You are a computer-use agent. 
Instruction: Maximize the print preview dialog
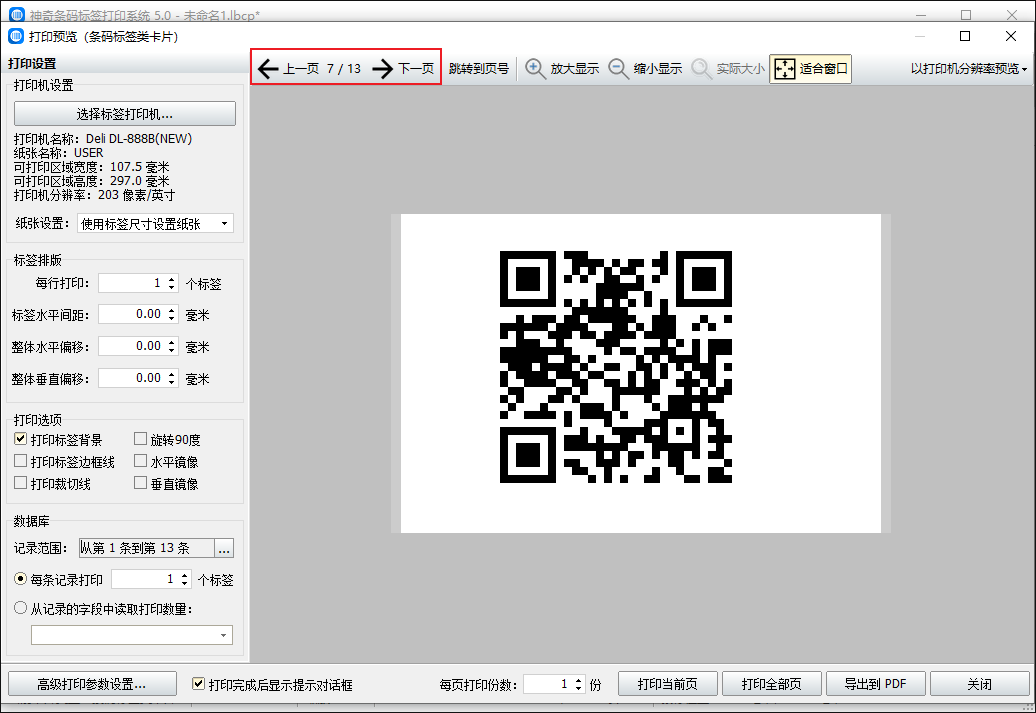965,36
